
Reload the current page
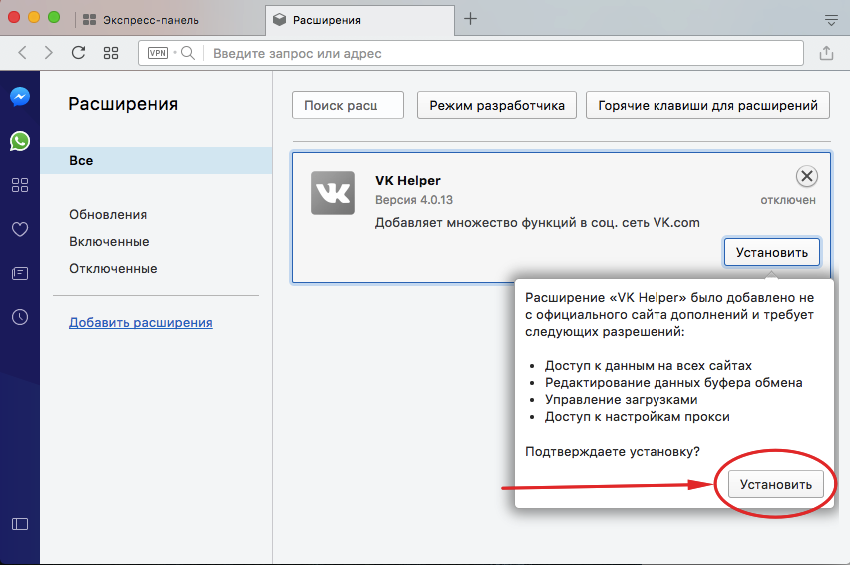coord(79,53)
